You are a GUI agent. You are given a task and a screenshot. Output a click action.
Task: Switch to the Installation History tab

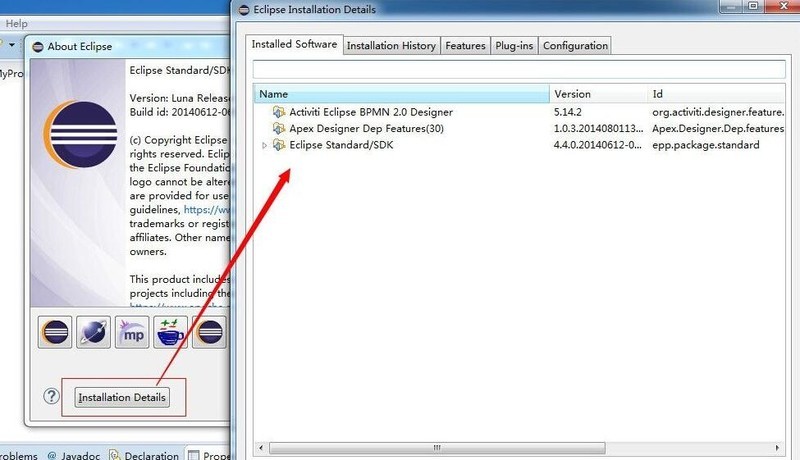coord(391,45)
